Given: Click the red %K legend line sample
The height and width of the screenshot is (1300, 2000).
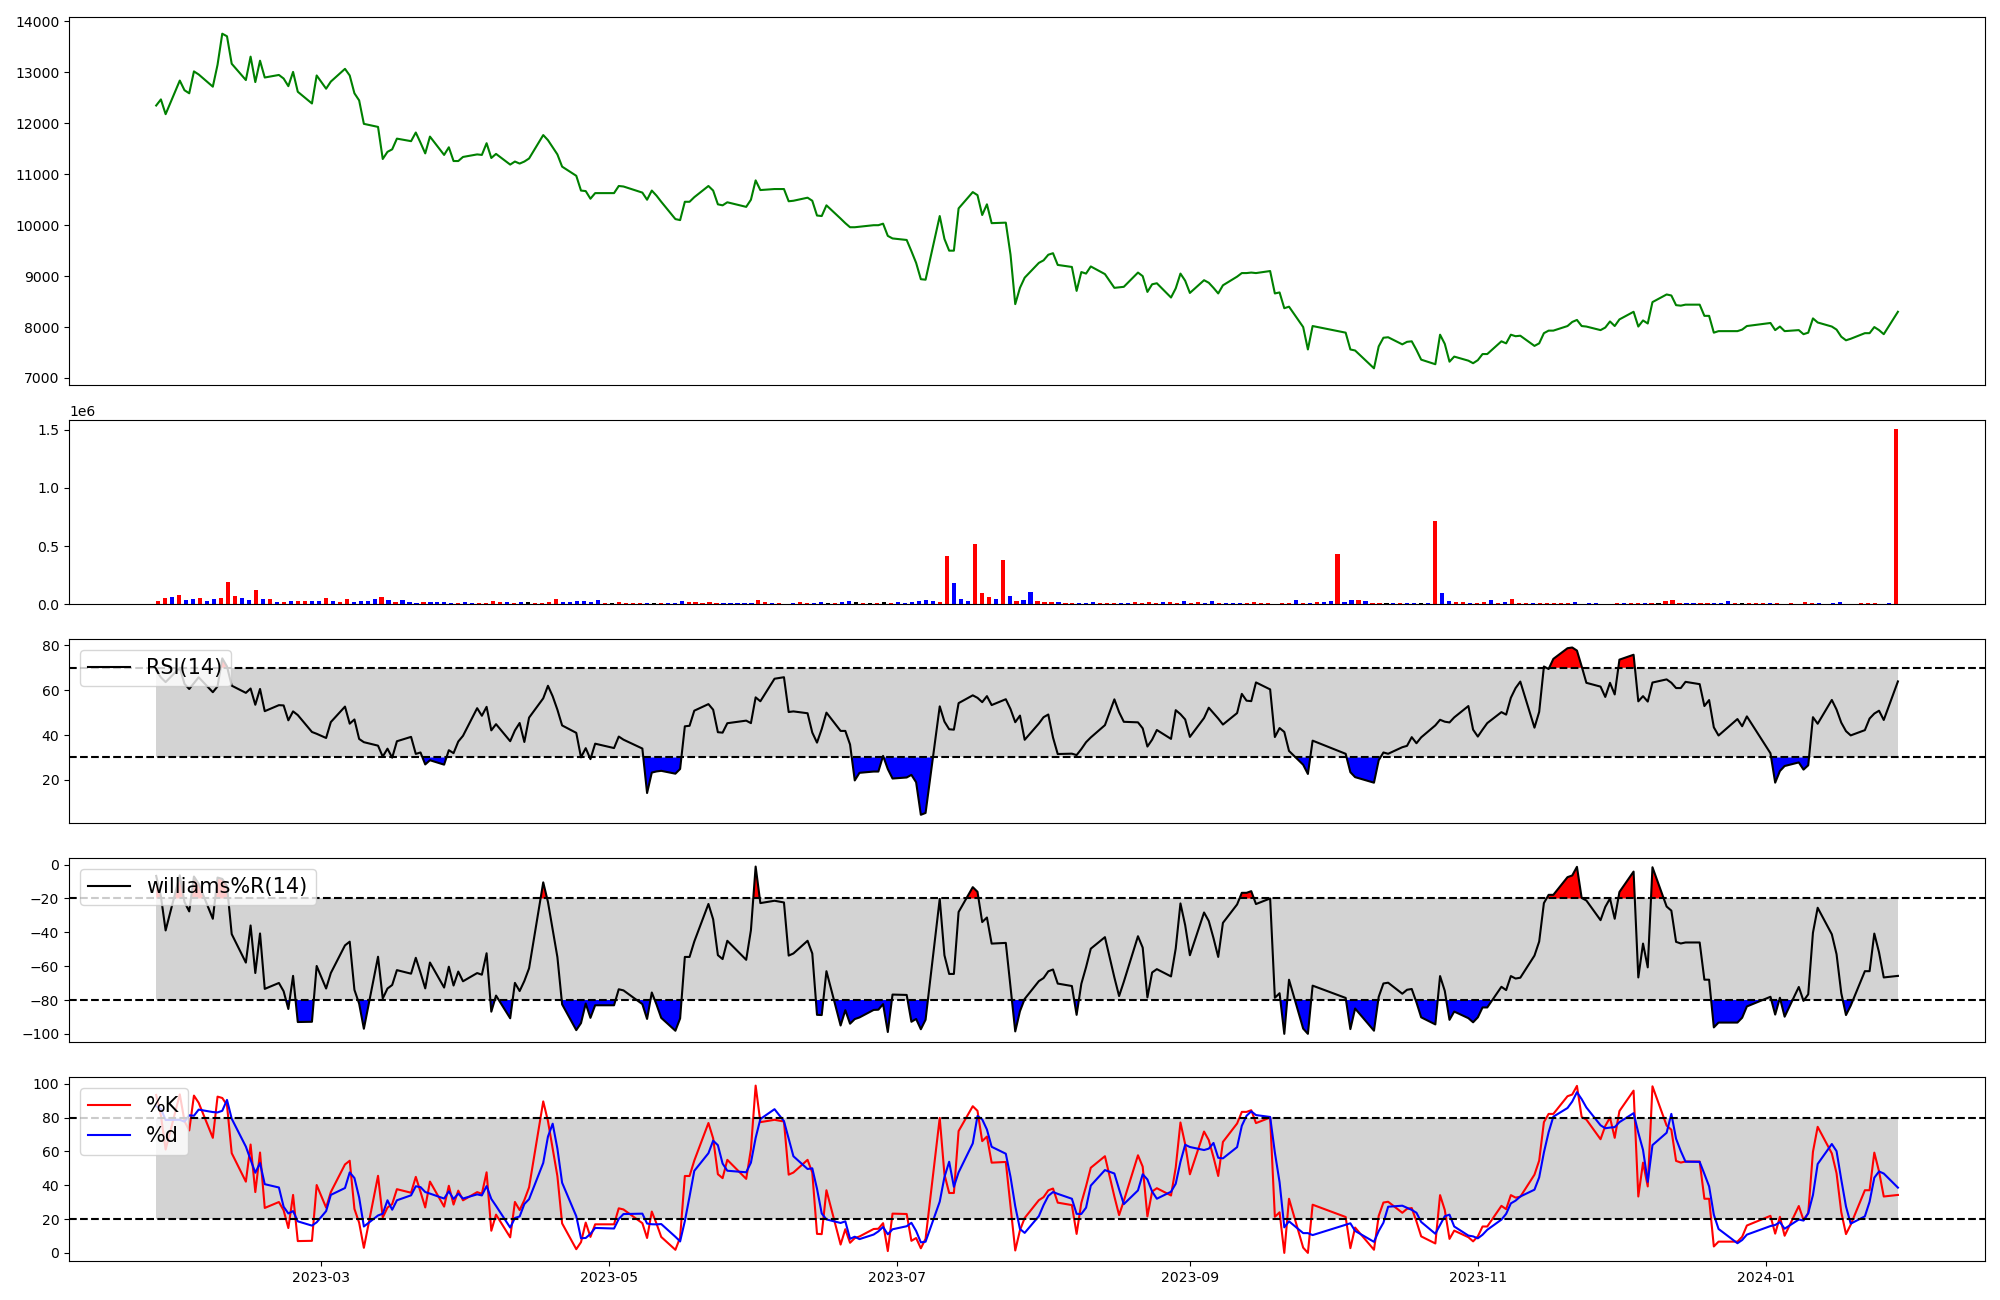Looking at the screenshot, I should (x=110, y=1105).
